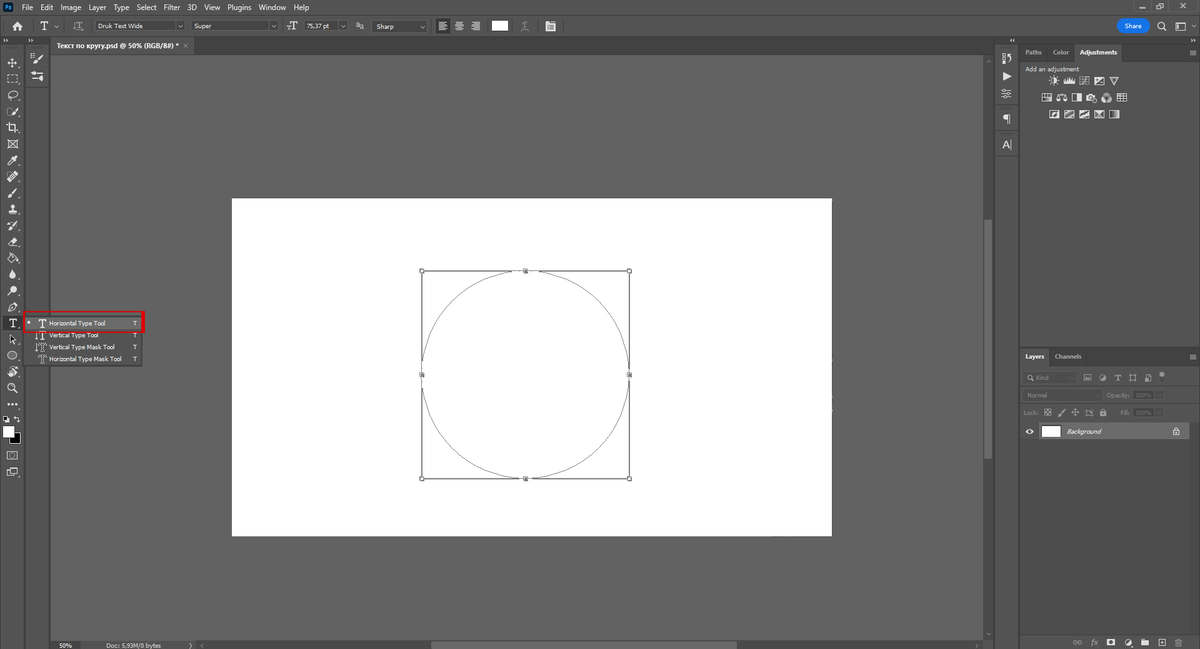Open the font style dropdown Super
The height and width of the screenshot is (649, 1200).
coord(233,26)
